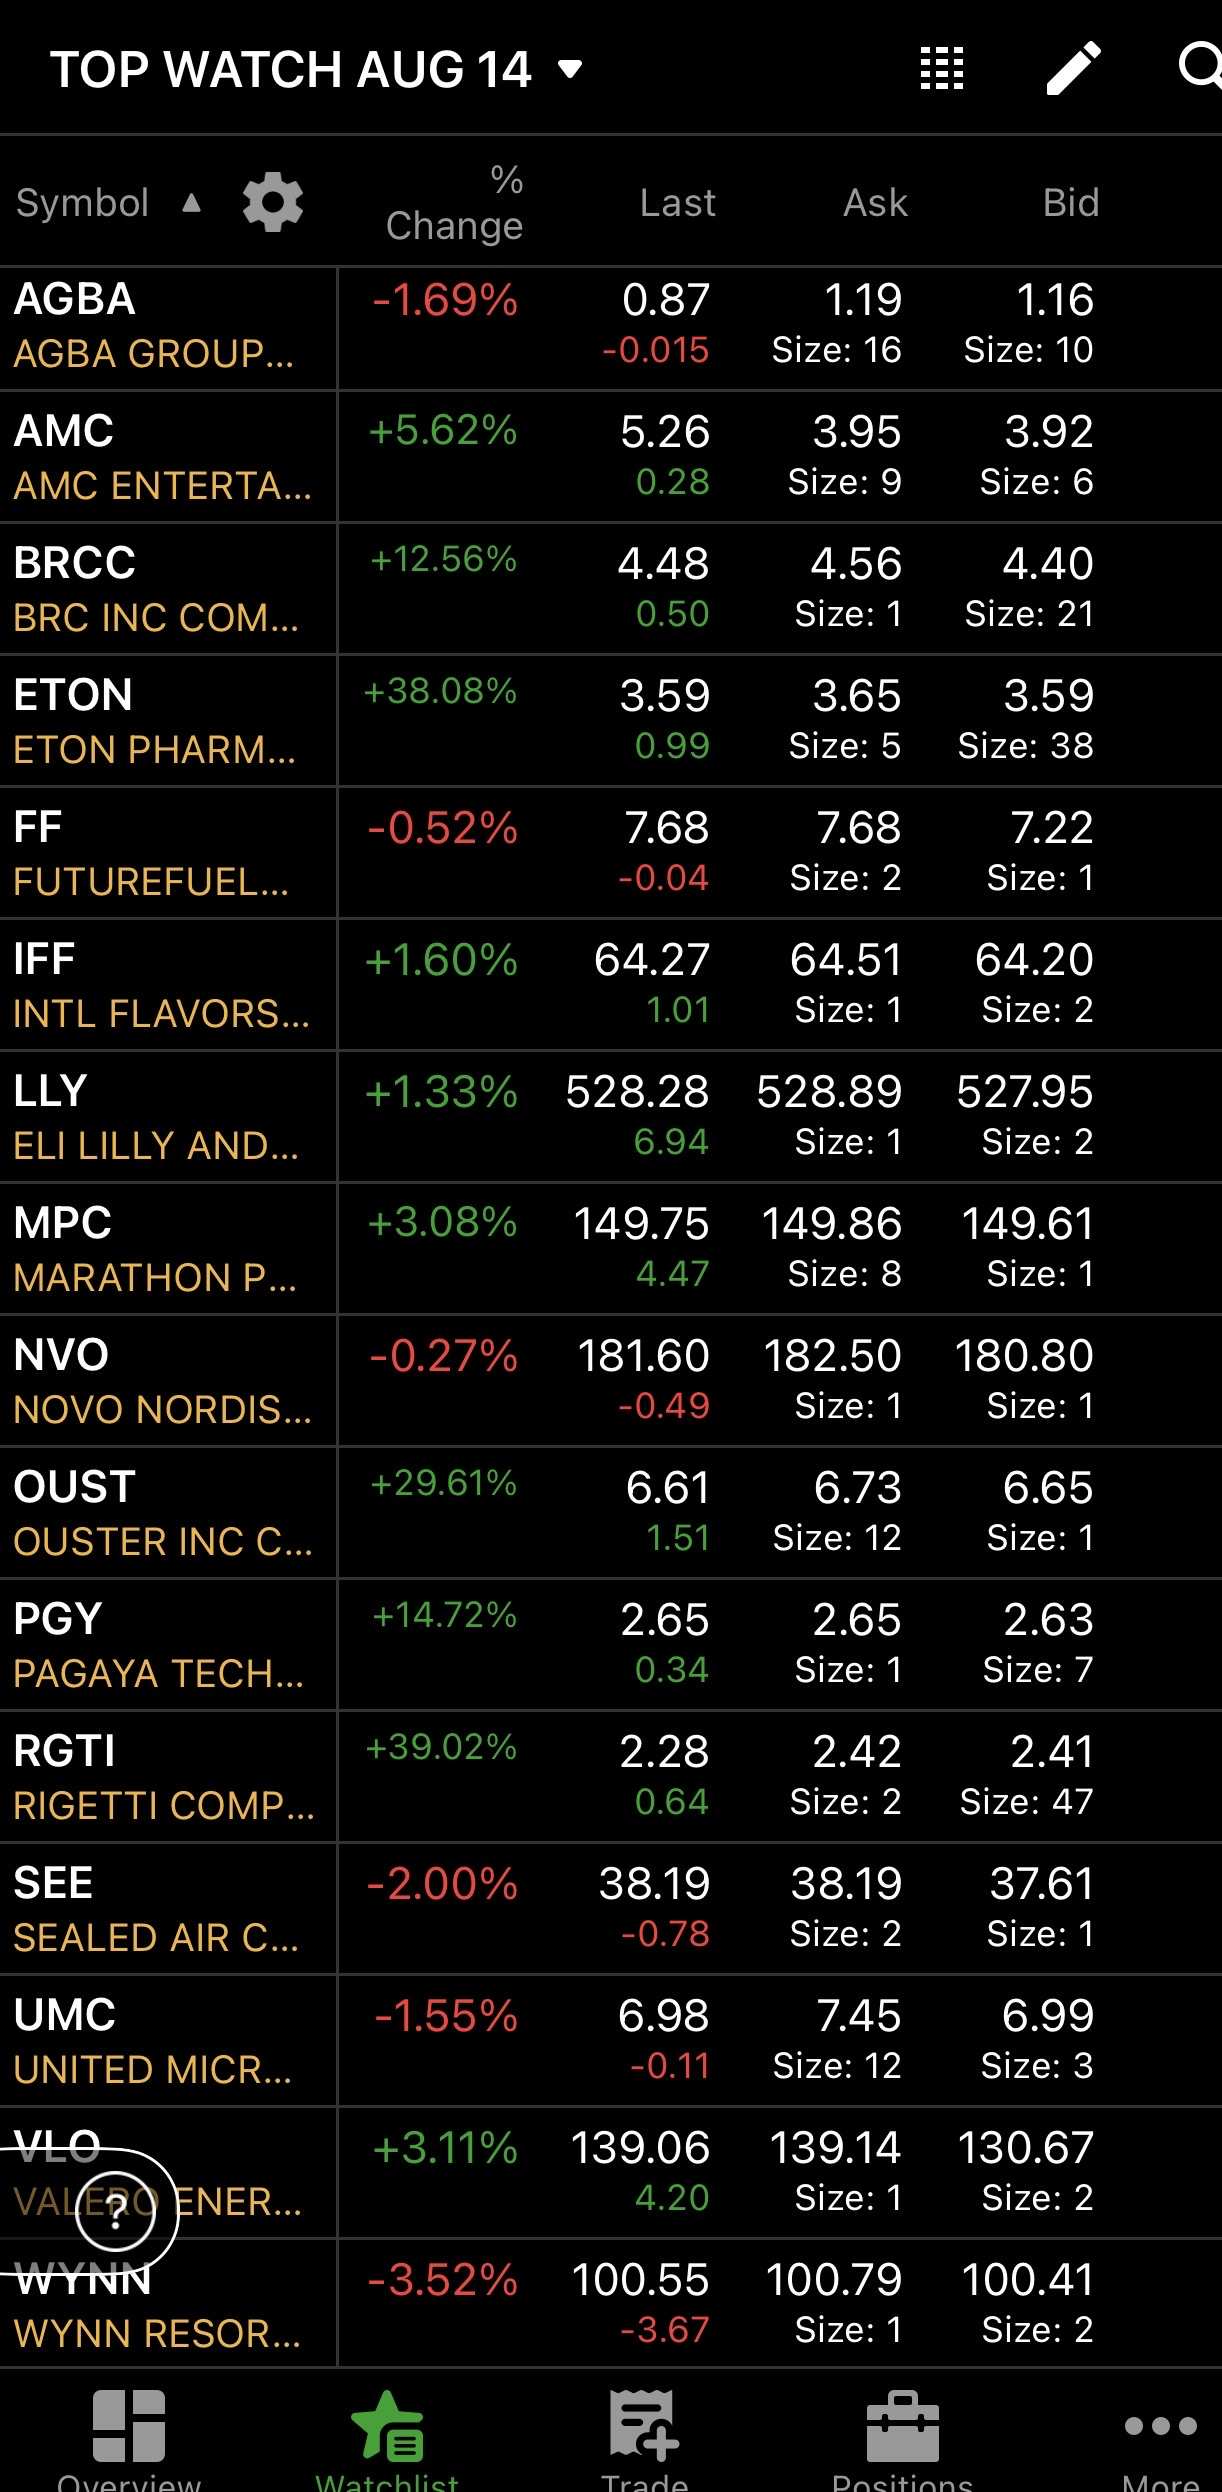Open the grid view layout icon
1222x2492 pixels.
click(941, 69)
